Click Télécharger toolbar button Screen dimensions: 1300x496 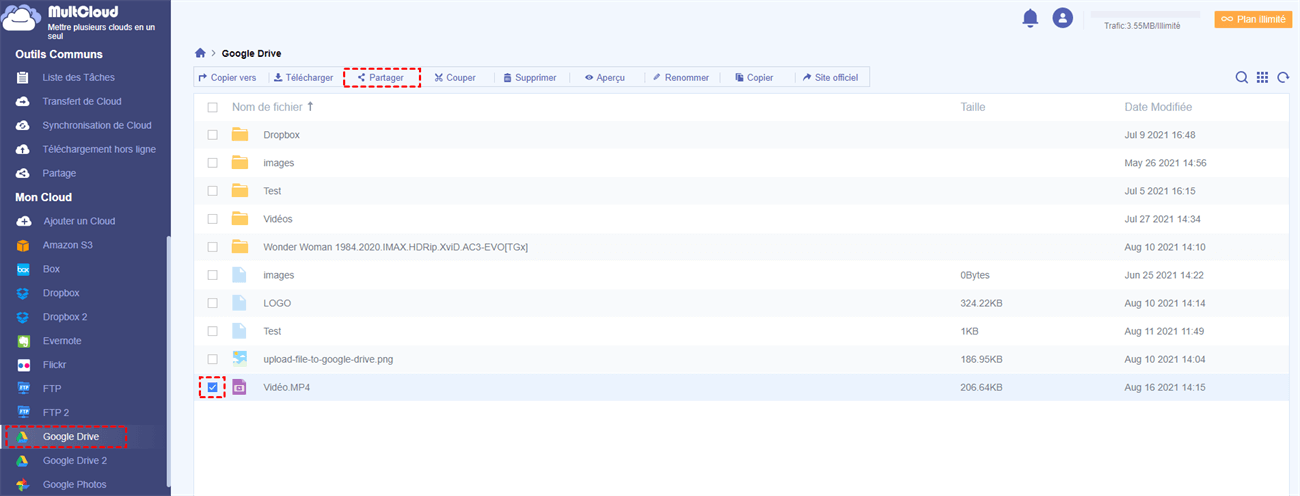coord(303,77)
